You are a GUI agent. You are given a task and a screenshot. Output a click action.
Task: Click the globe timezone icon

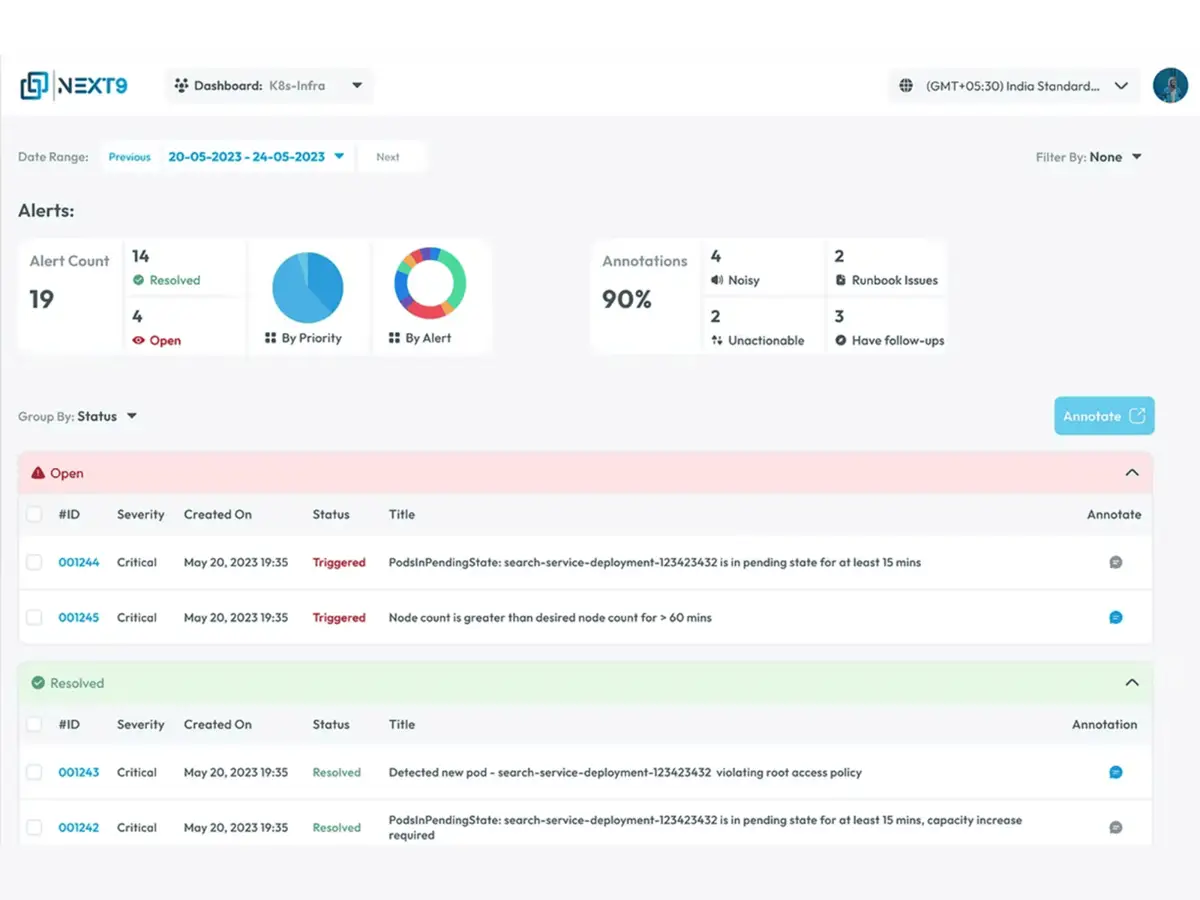pos(906,86)
